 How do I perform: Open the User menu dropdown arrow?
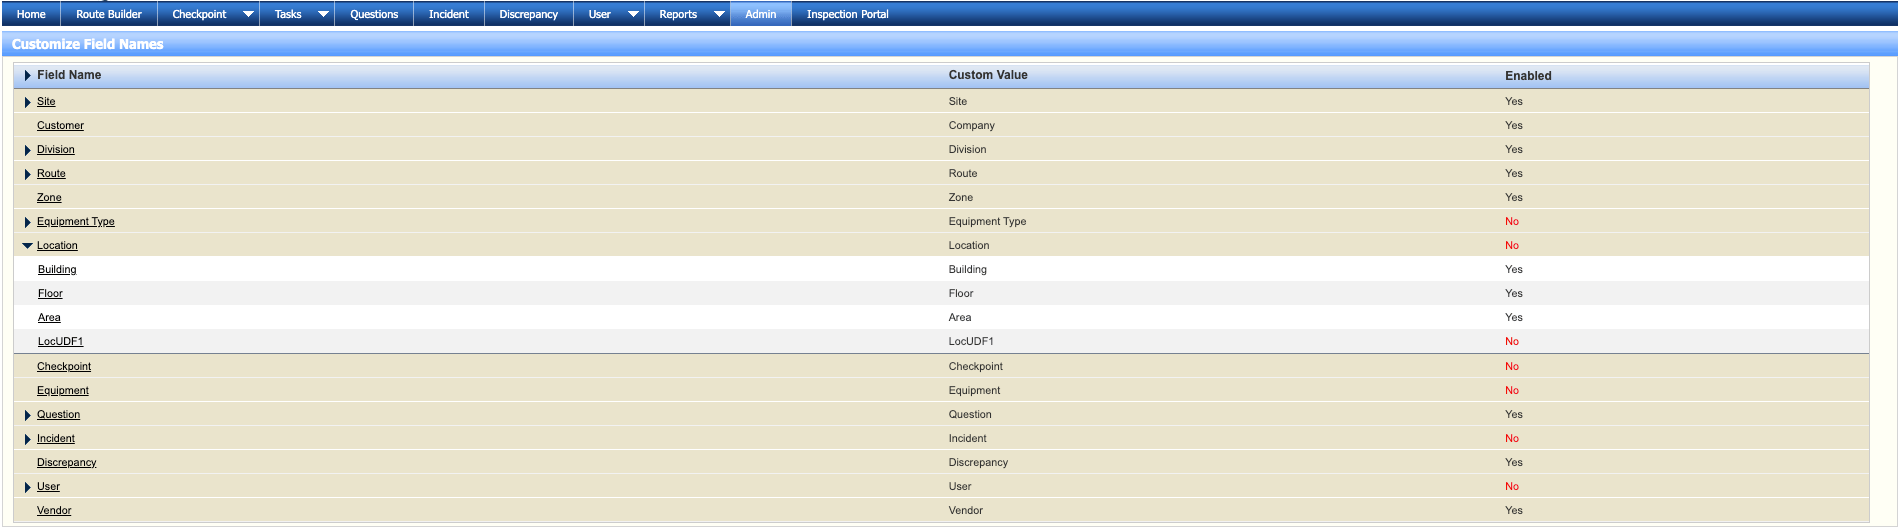click(x=633, y=14)
